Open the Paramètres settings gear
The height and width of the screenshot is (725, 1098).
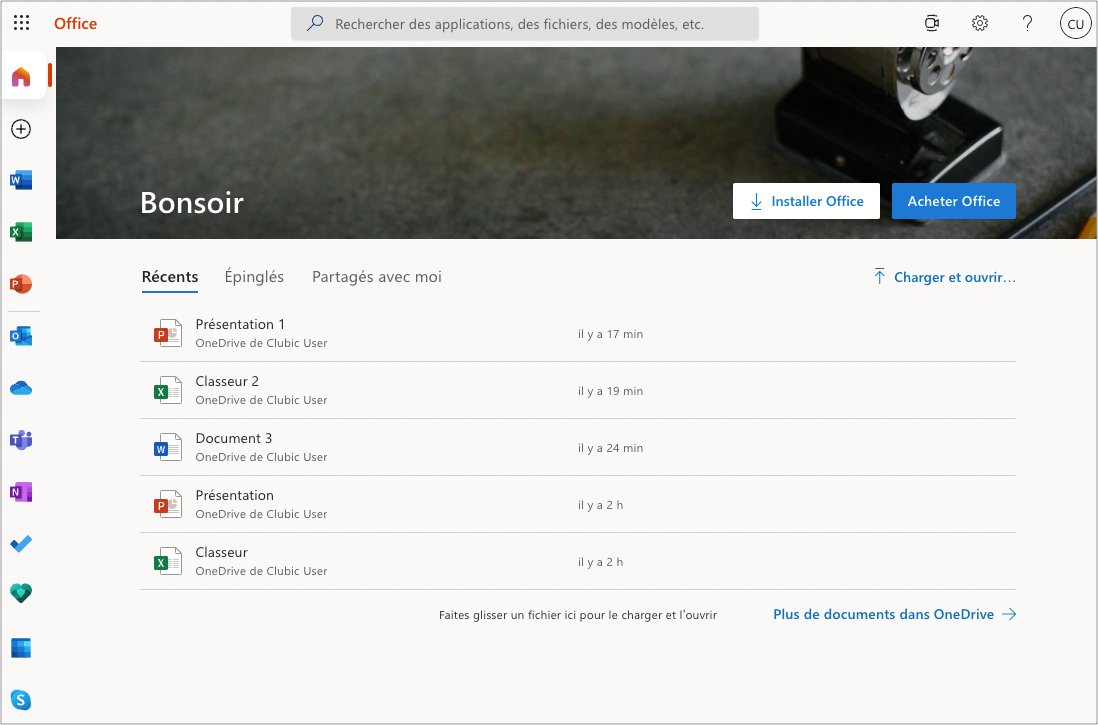(979, 22)
